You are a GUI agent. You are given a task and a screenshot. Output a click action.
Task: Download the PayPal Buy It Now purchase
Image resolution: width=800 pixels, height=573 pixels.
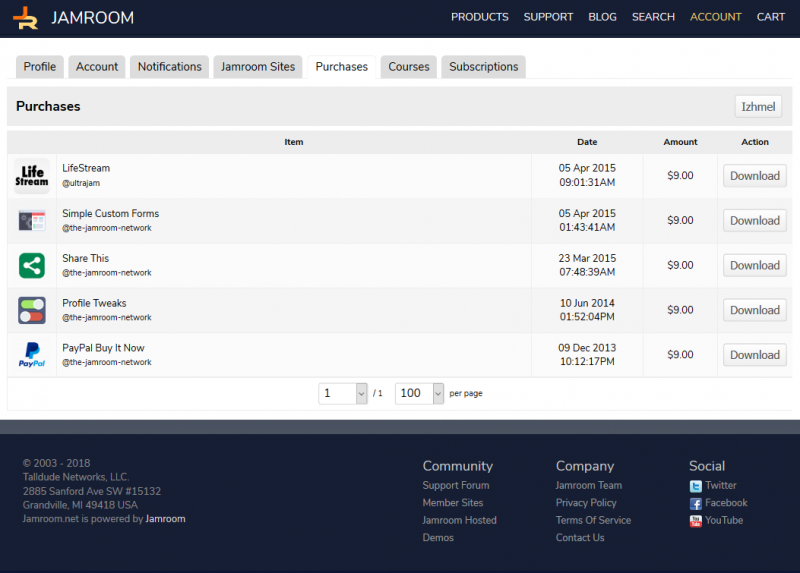click(754, 355)
